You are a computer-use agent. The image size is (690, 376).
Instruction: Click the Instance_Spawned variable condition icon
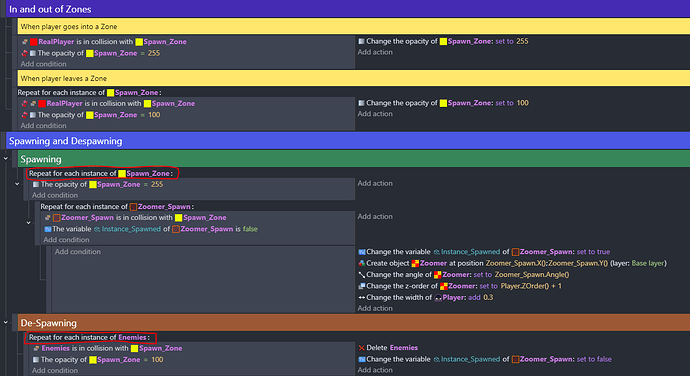click(x=48, y=229)
